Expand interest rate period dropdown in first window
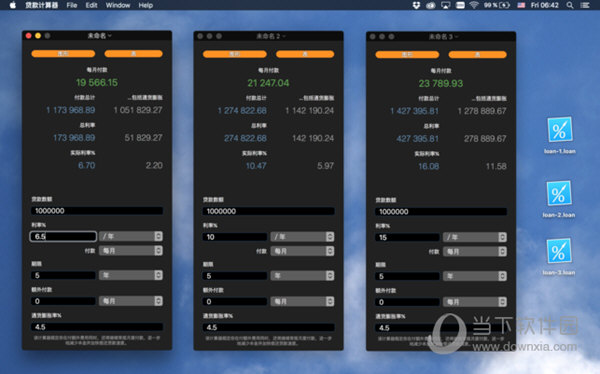This screenshot has width=600, height=374. (130, 236)
